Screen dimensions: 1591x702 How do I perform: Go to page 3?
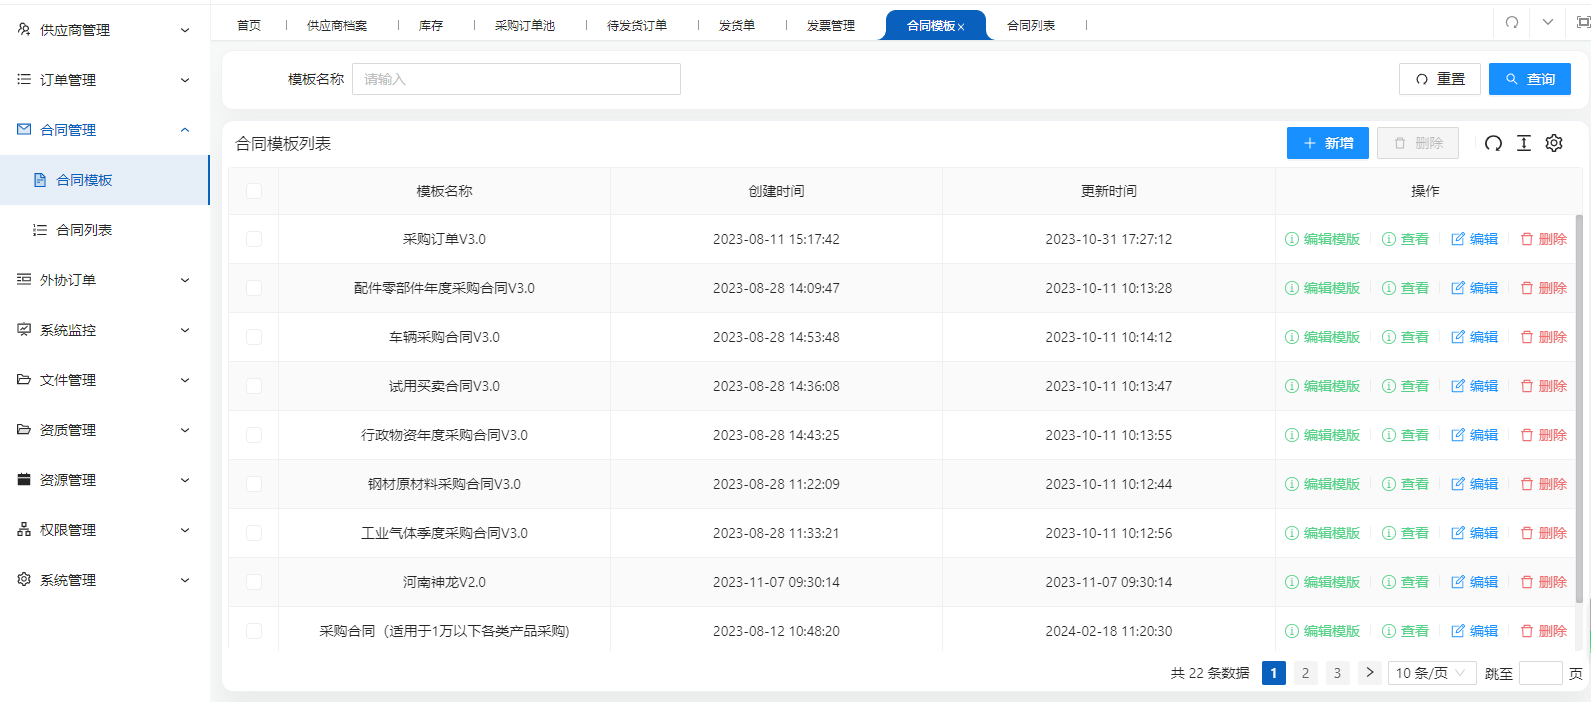pos(1337,673)
